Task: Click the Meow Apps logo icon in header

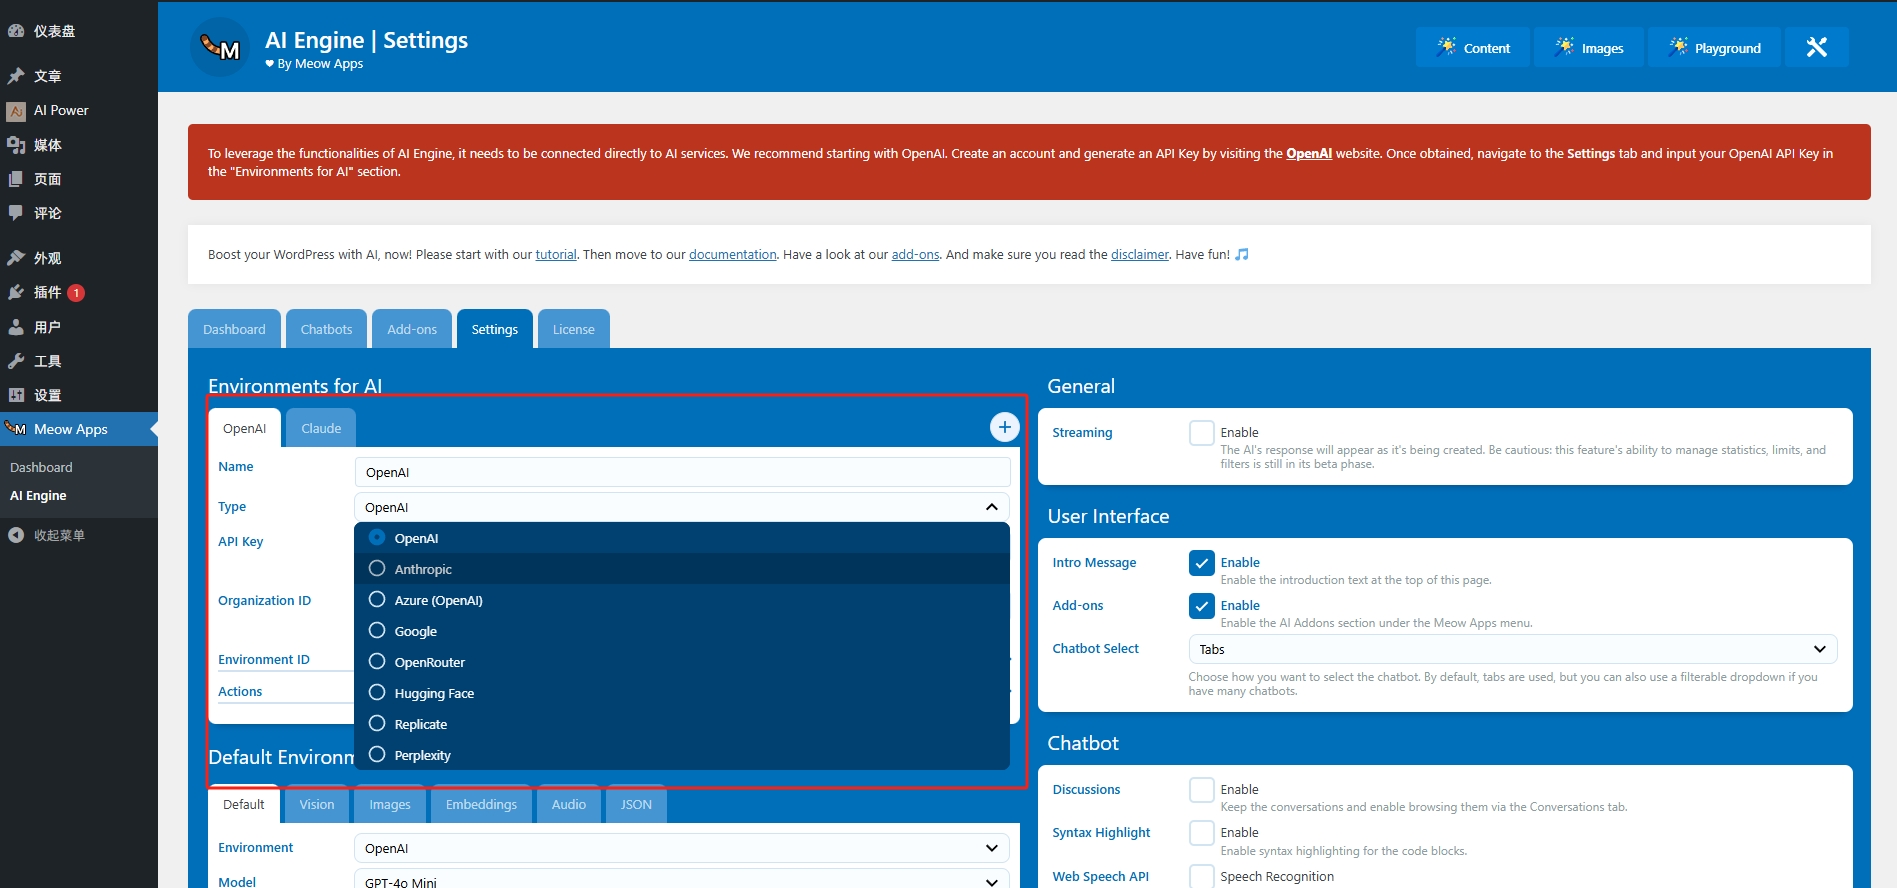Action: tap(220, 46)
